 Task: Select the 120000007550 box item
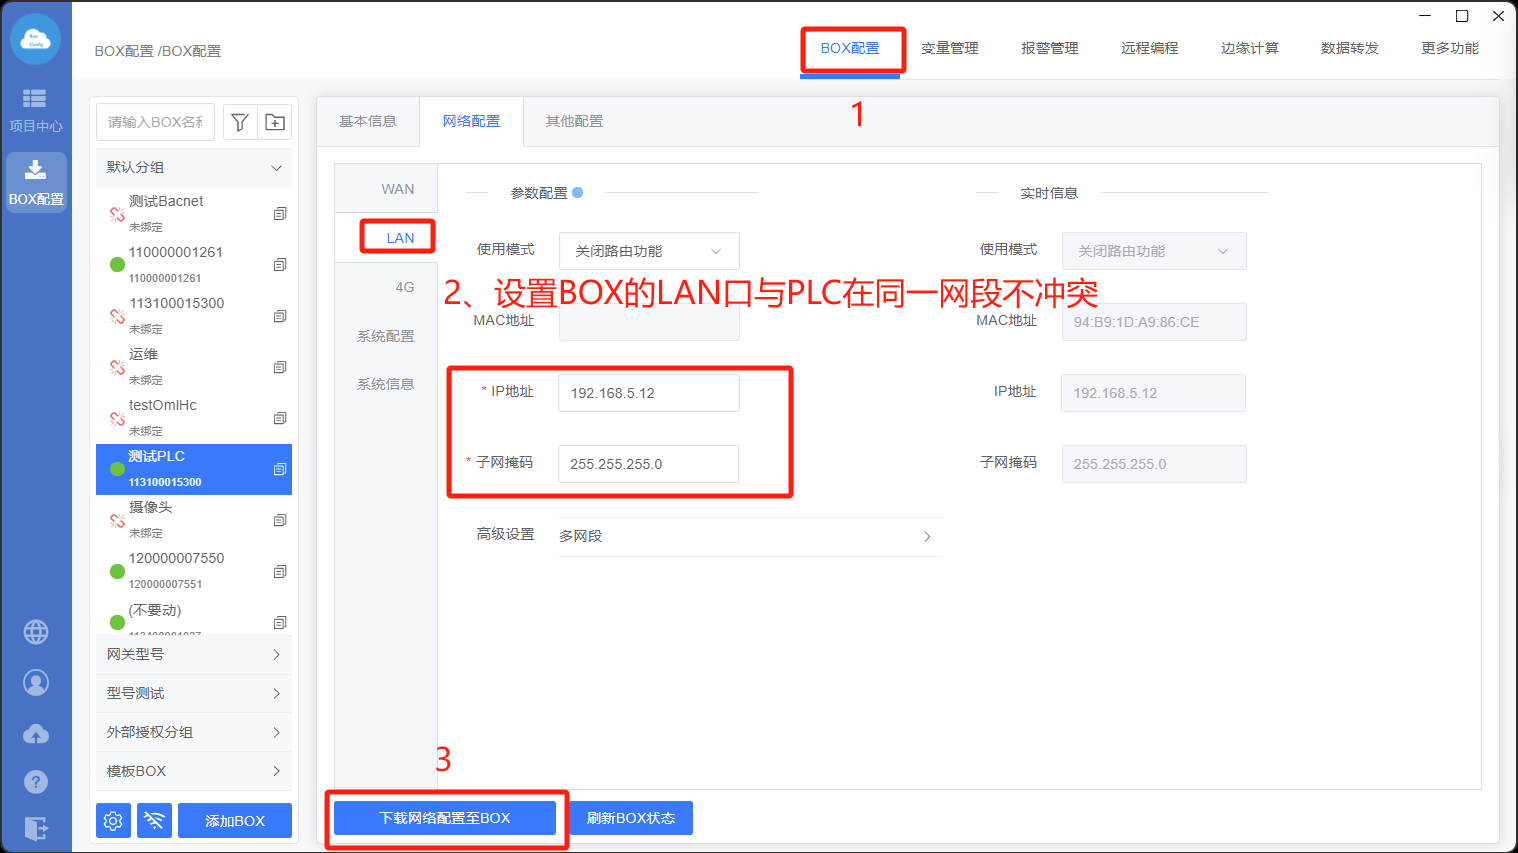194,571
